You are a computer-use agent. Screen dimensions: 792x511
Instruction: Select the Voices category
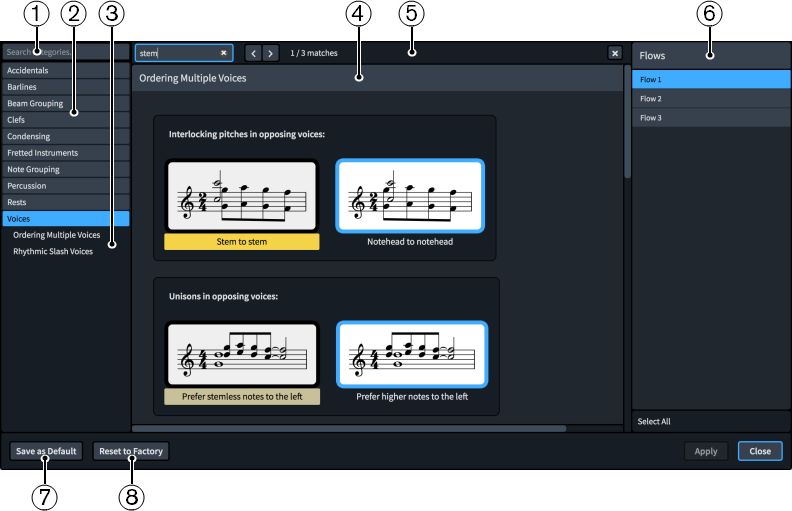tap(66, 219)
